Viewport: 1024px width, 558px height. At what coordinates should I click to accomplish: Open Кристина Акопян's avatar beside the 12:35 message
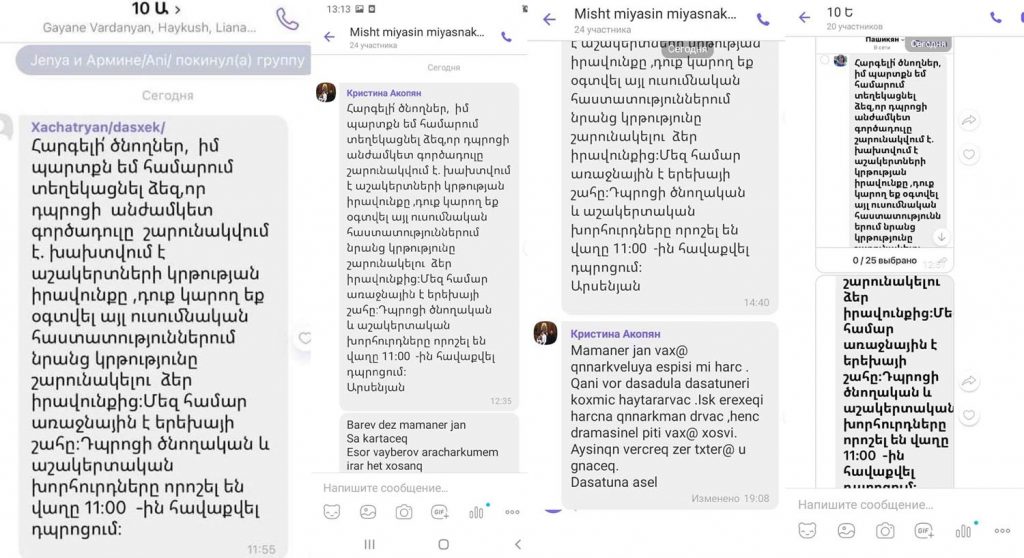326,92
